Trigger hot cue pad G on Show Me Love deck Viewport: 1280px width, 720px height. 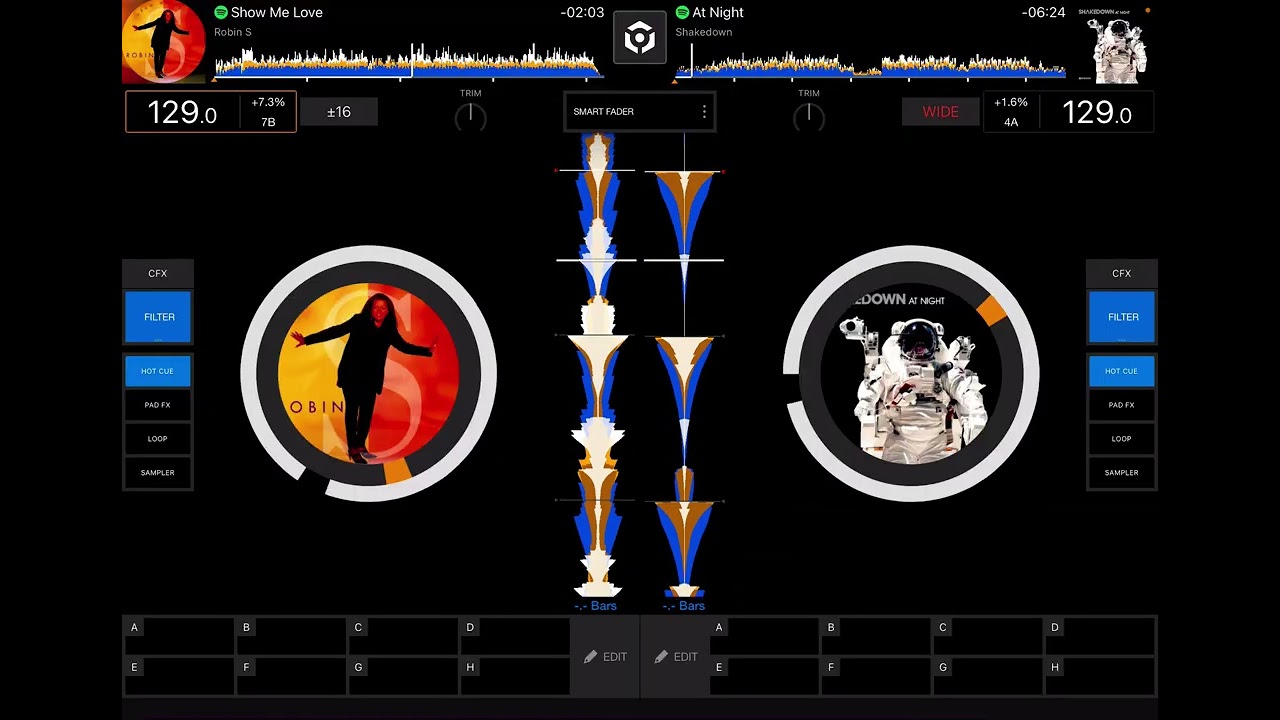403,676
